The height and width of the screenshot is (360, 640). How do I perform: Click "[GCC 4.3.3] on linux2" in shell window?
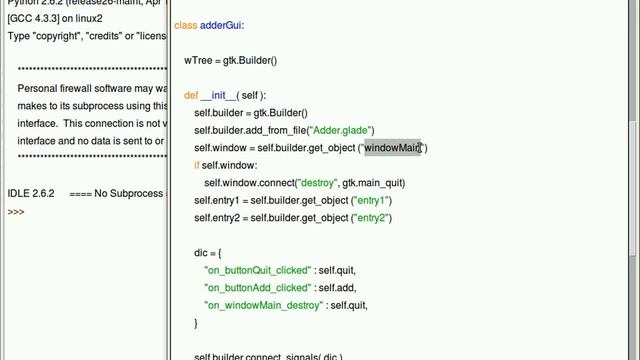click(55, 19)
